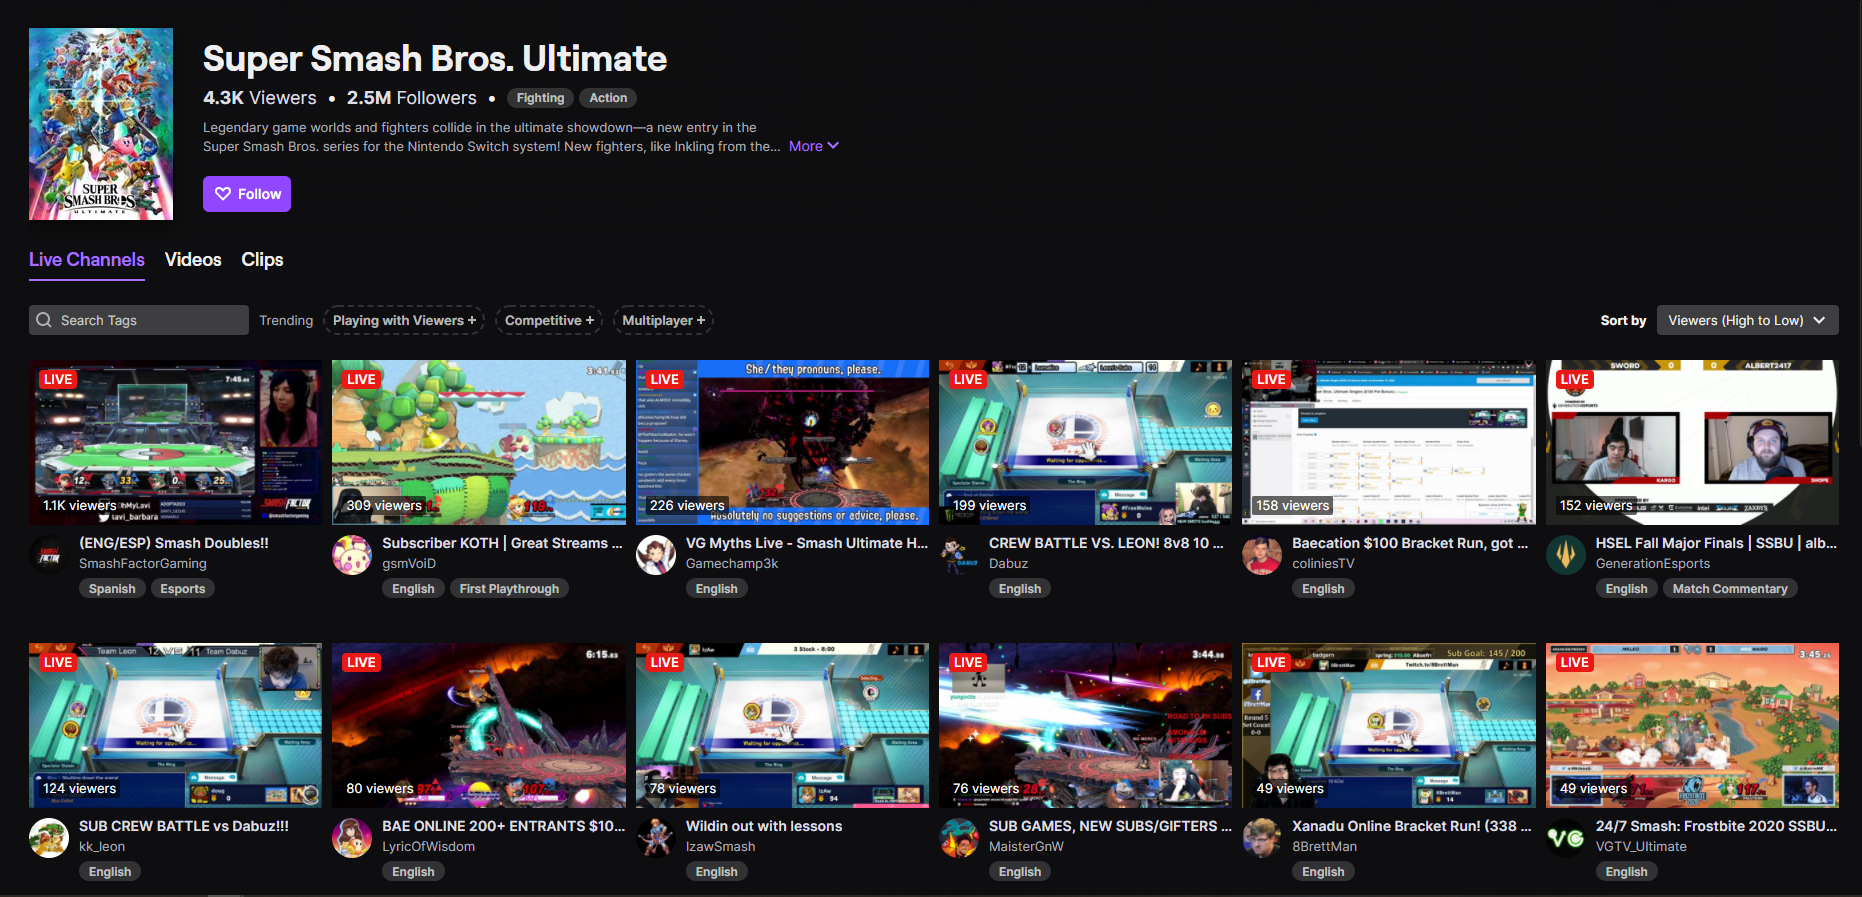Add the Playing with Viewers tag filter
Viewport: 1862px width, 897px height.
click(404, 320)
